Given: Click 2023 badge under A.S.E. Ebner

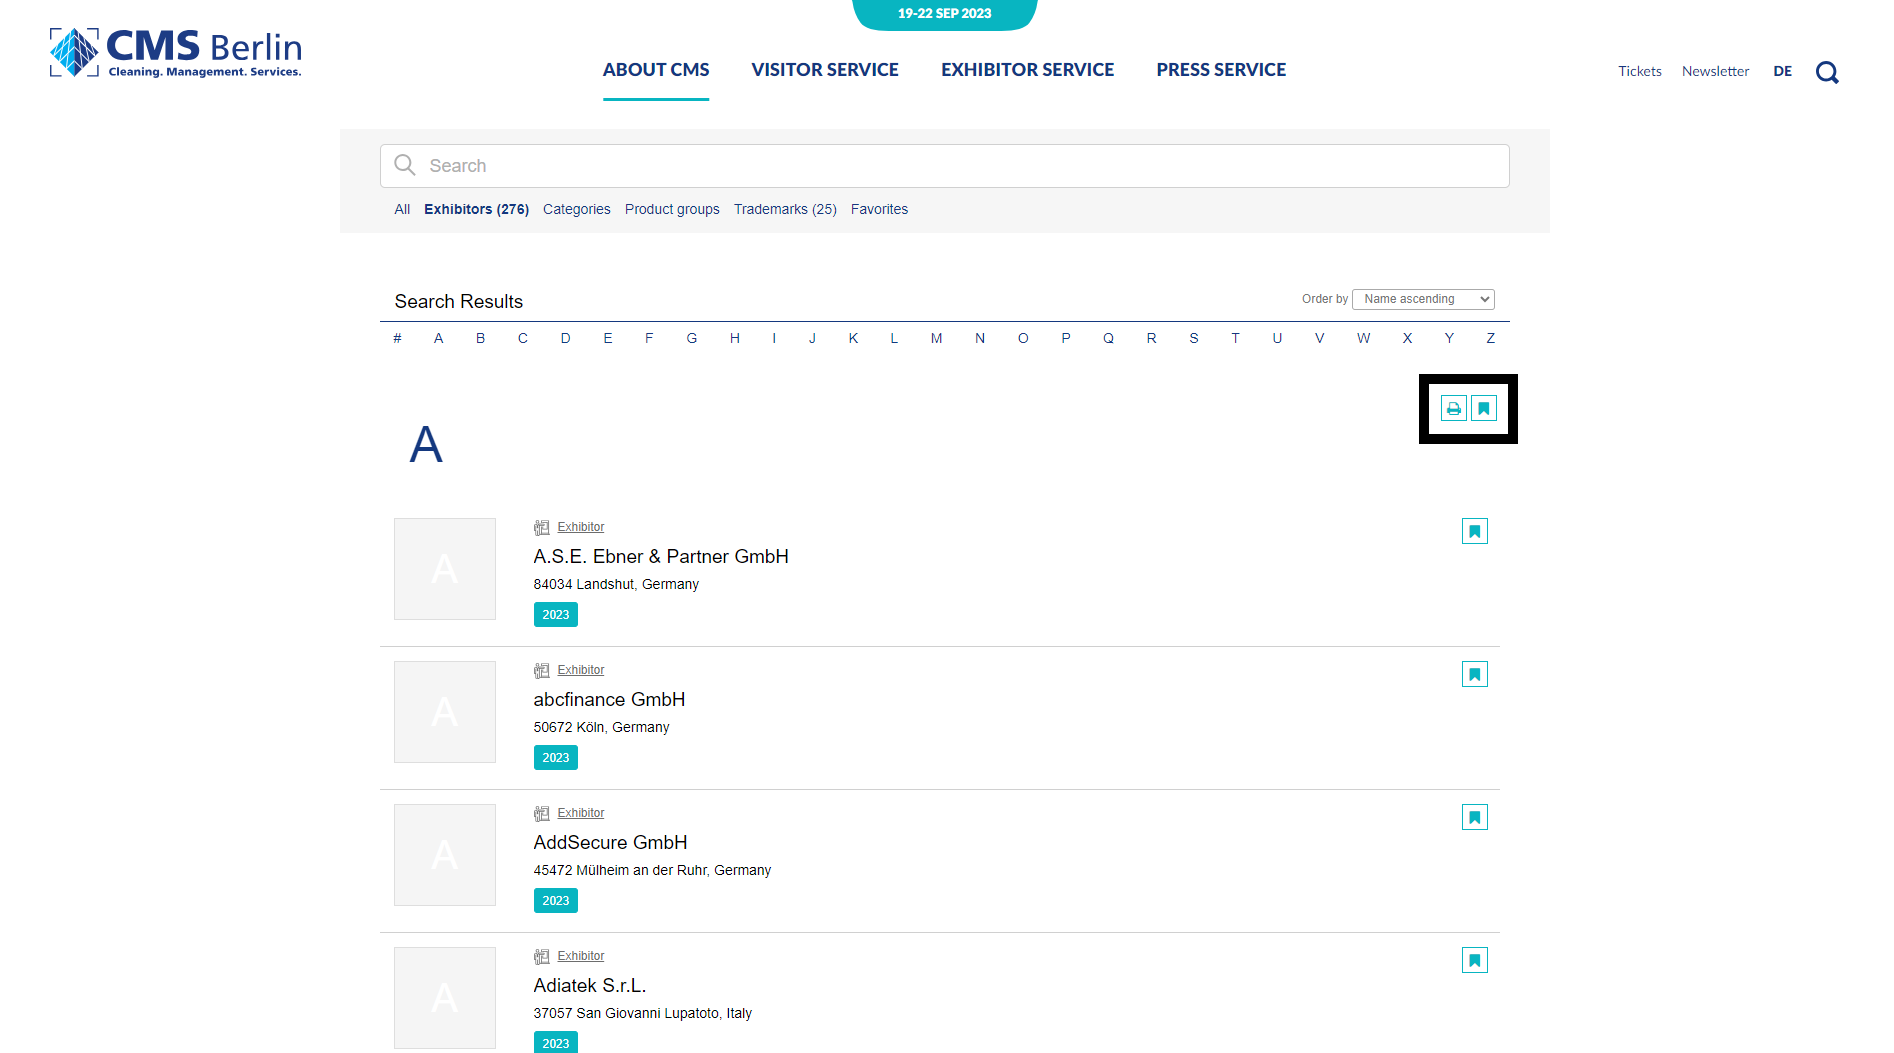Looking at the screenshot, I should 556,615.
